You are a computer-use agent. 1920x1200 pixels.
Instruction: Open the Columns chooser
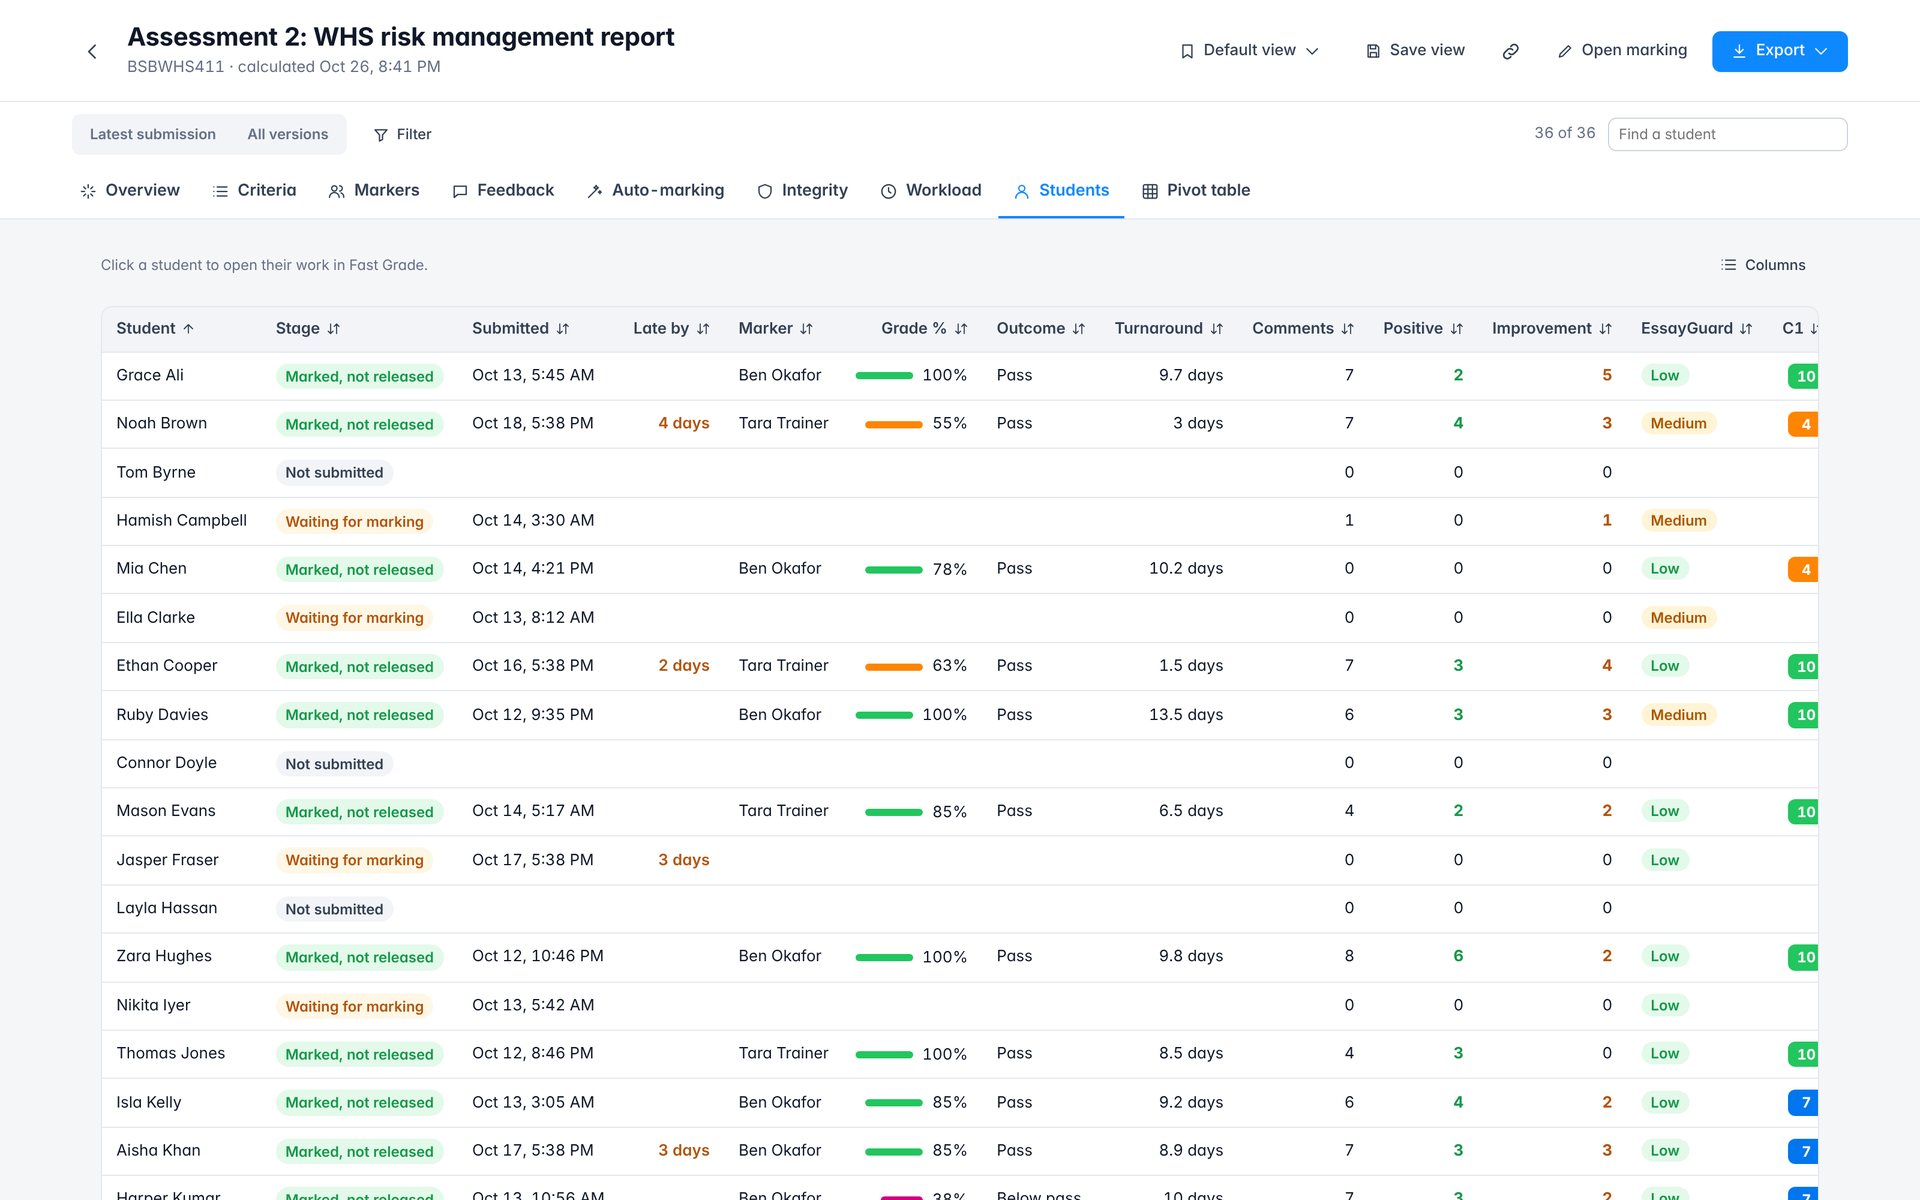click(x=1763, y=265)
